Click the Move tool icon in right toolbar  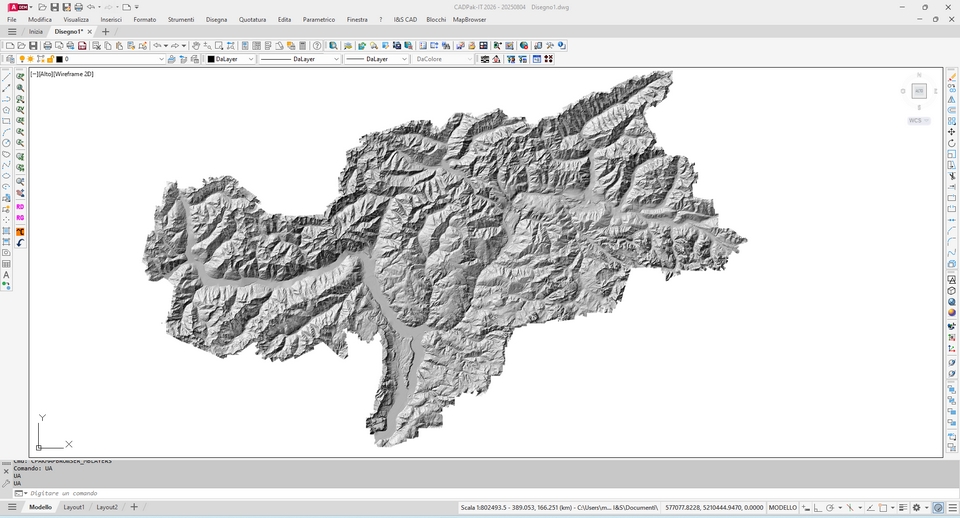[x=951, y=132]
